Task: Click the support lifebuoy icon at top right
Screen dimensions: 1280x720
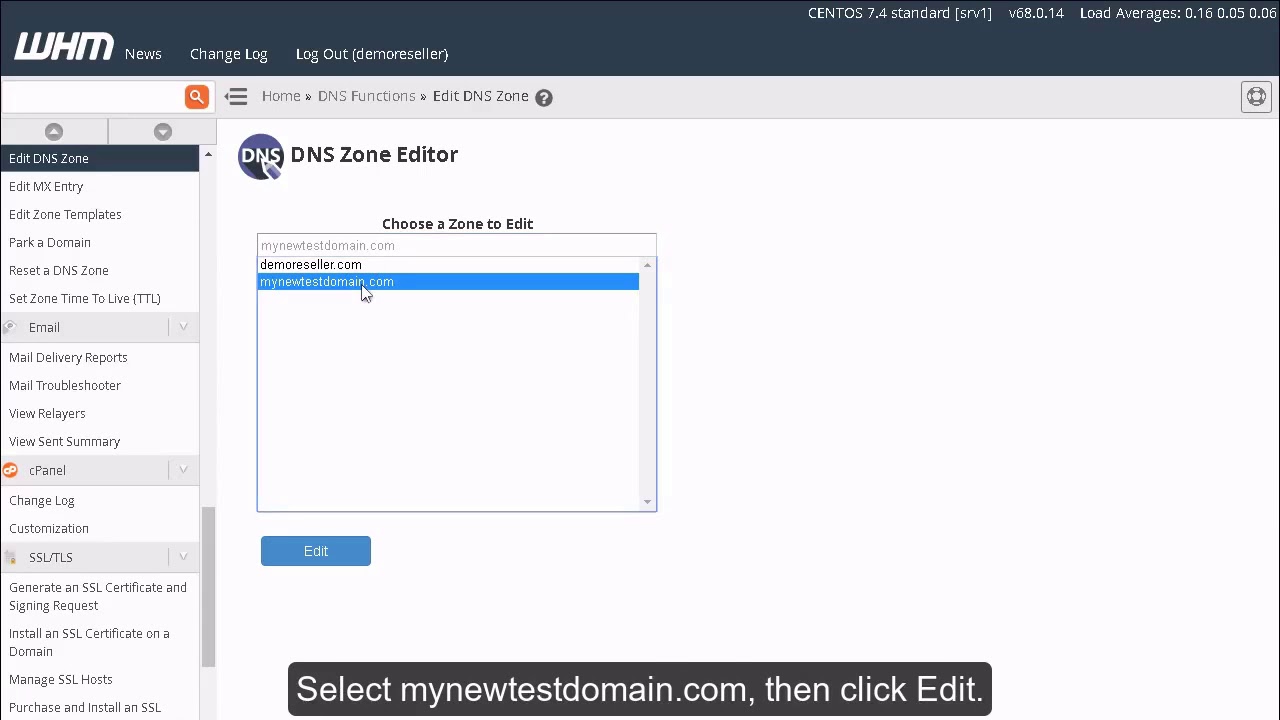Action: pos(1256,97)
